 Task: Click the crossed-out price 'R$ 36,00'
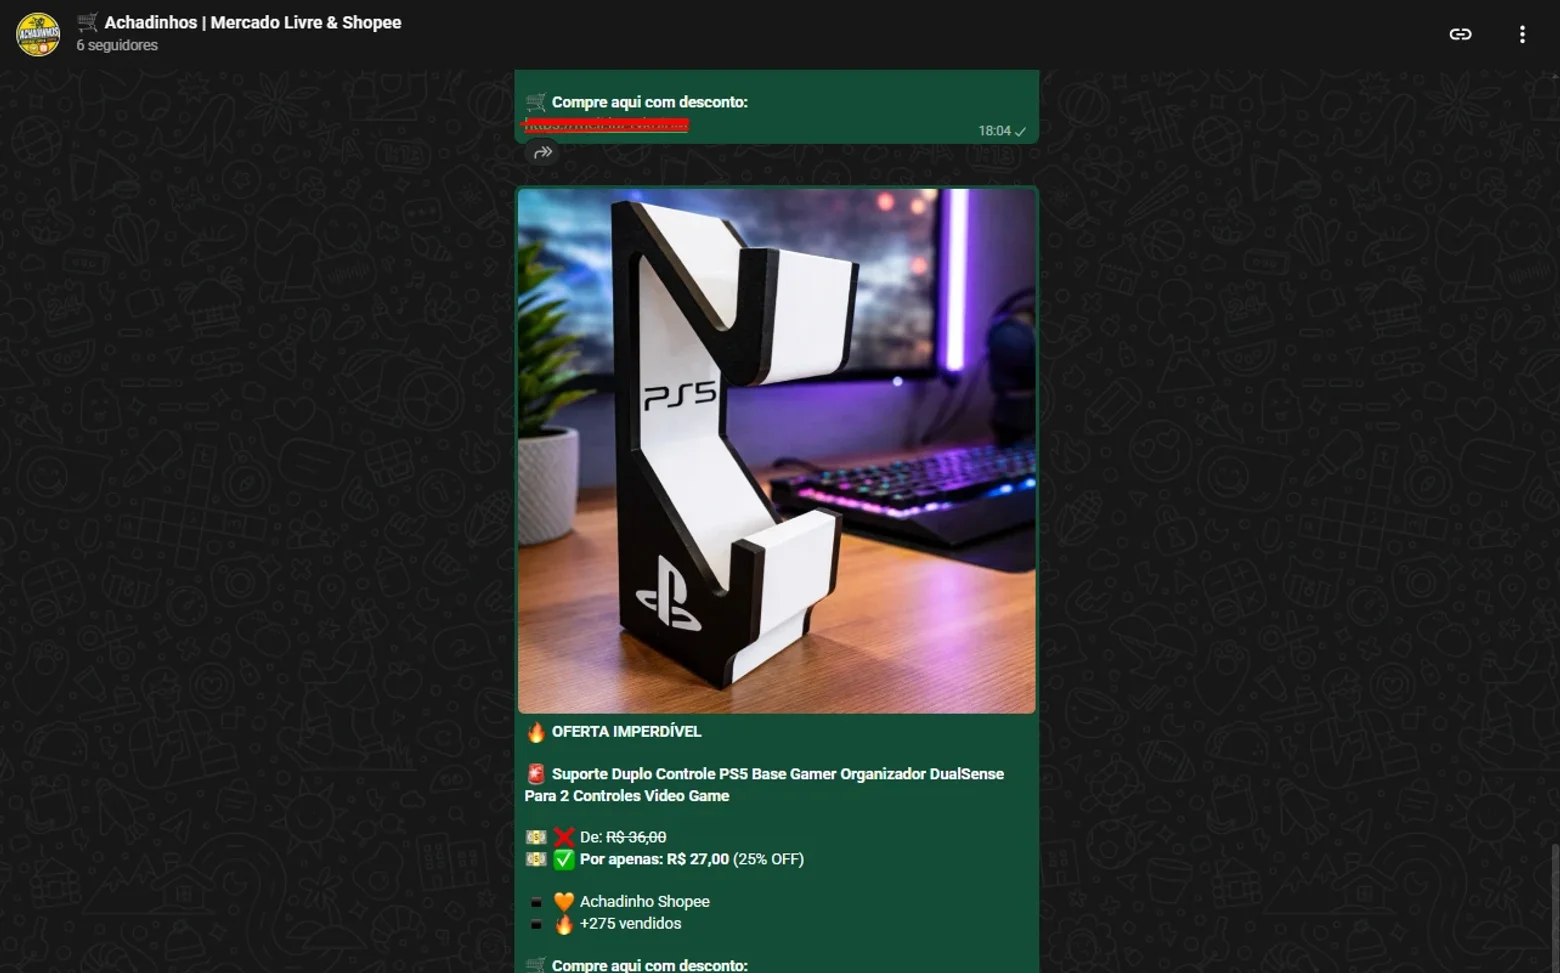coord(636,837)
